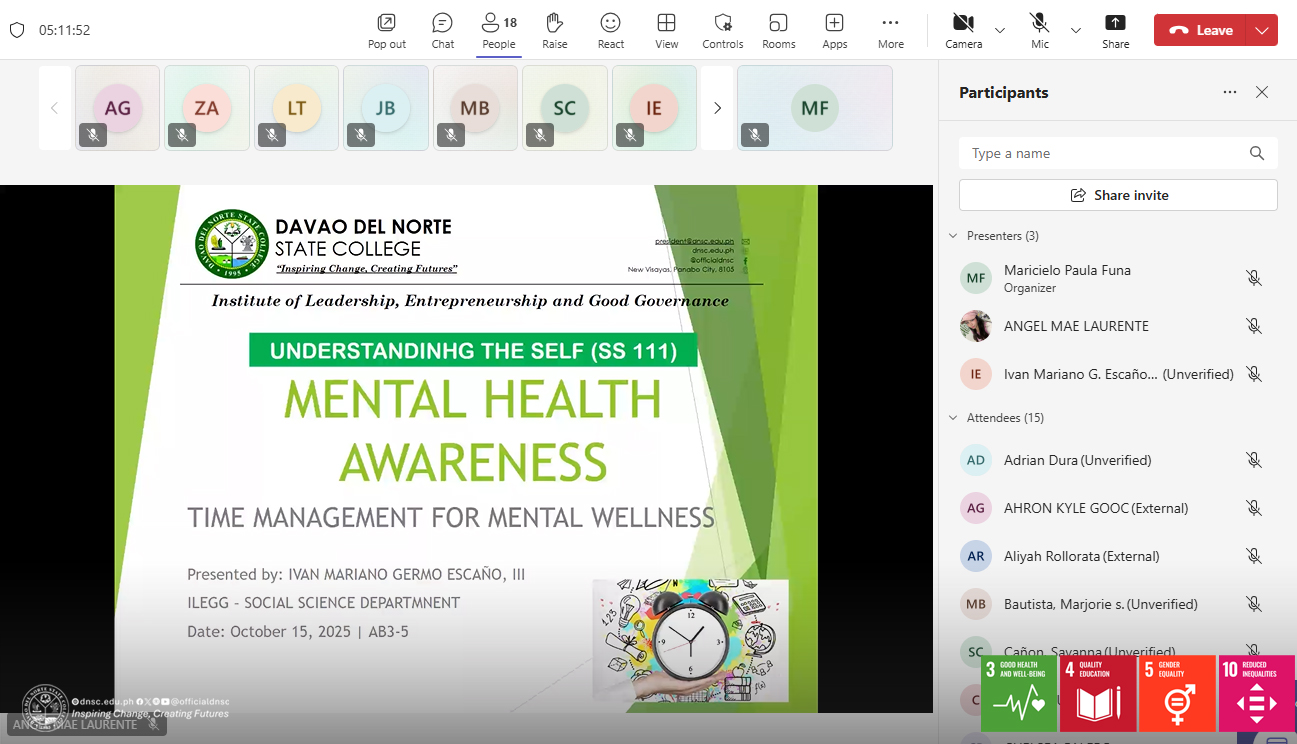This screenshot has height=744, width=1297.
Task: Open the Chat panel
Action: pyautogui.click(x=442, y=30)
